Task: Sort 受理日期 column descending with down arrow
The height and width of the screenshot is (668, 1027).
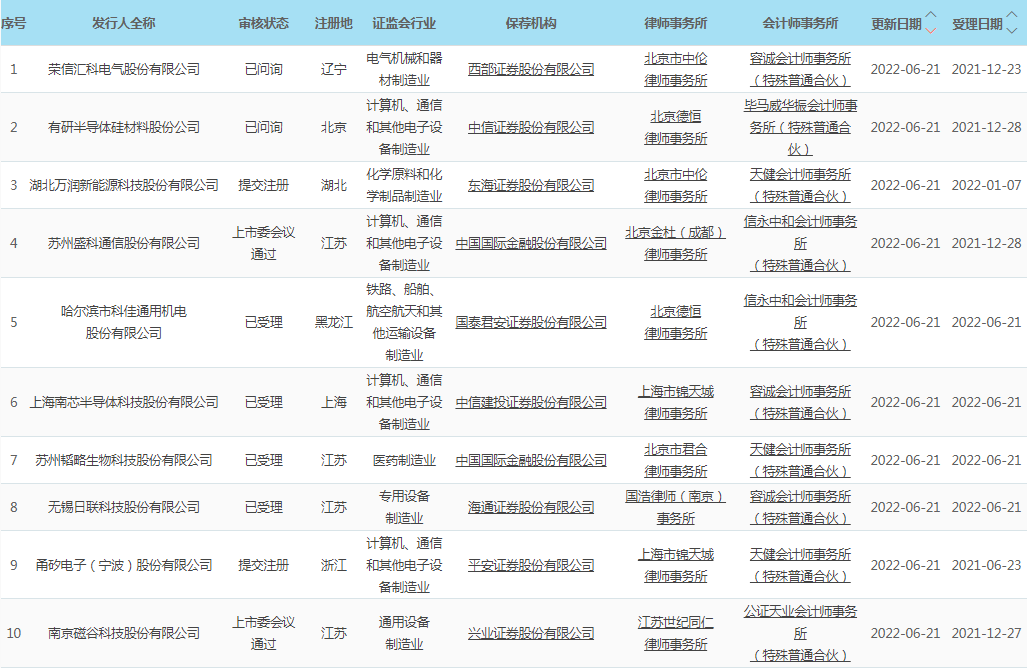Action: [1011, 30]
